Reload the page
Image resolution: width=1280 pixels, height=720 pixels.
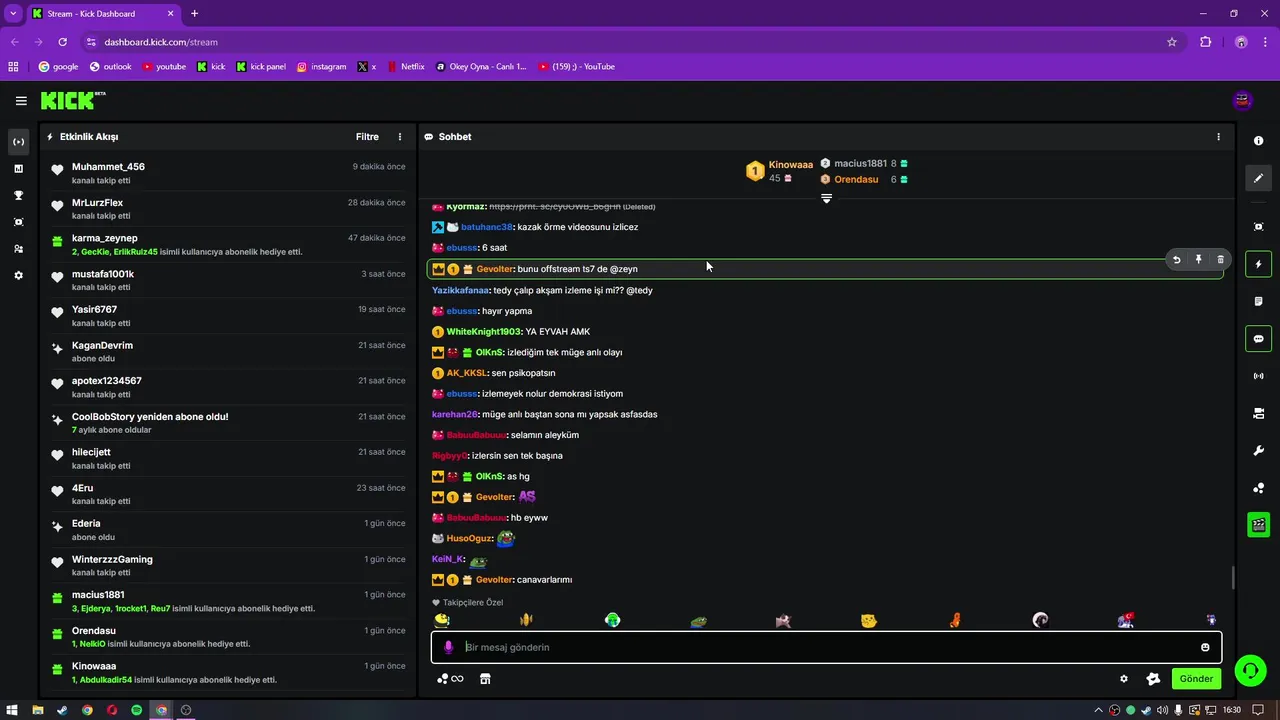[62, 42]
